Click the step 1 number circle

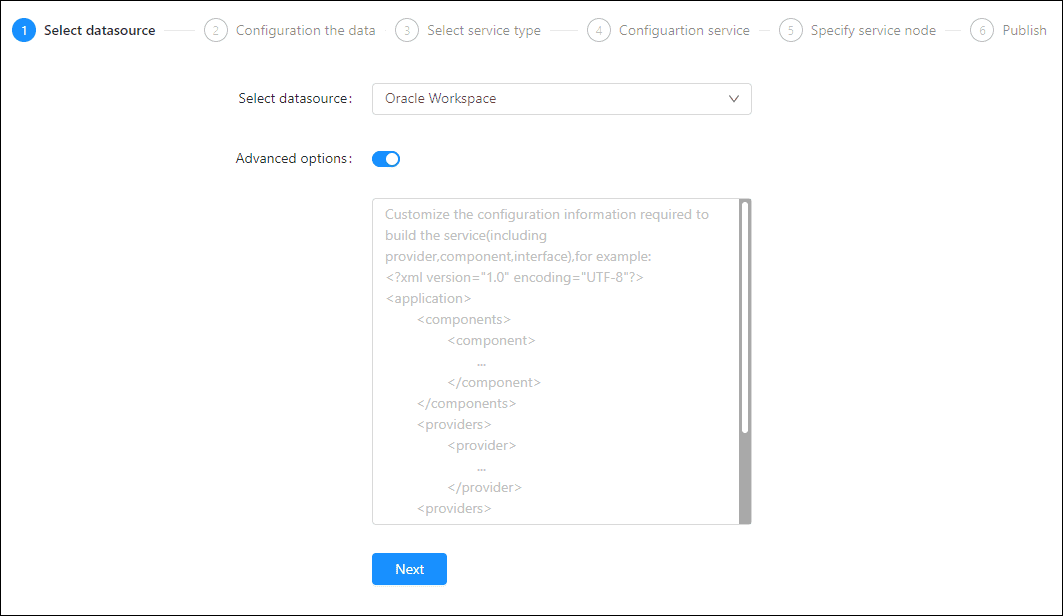24,30
